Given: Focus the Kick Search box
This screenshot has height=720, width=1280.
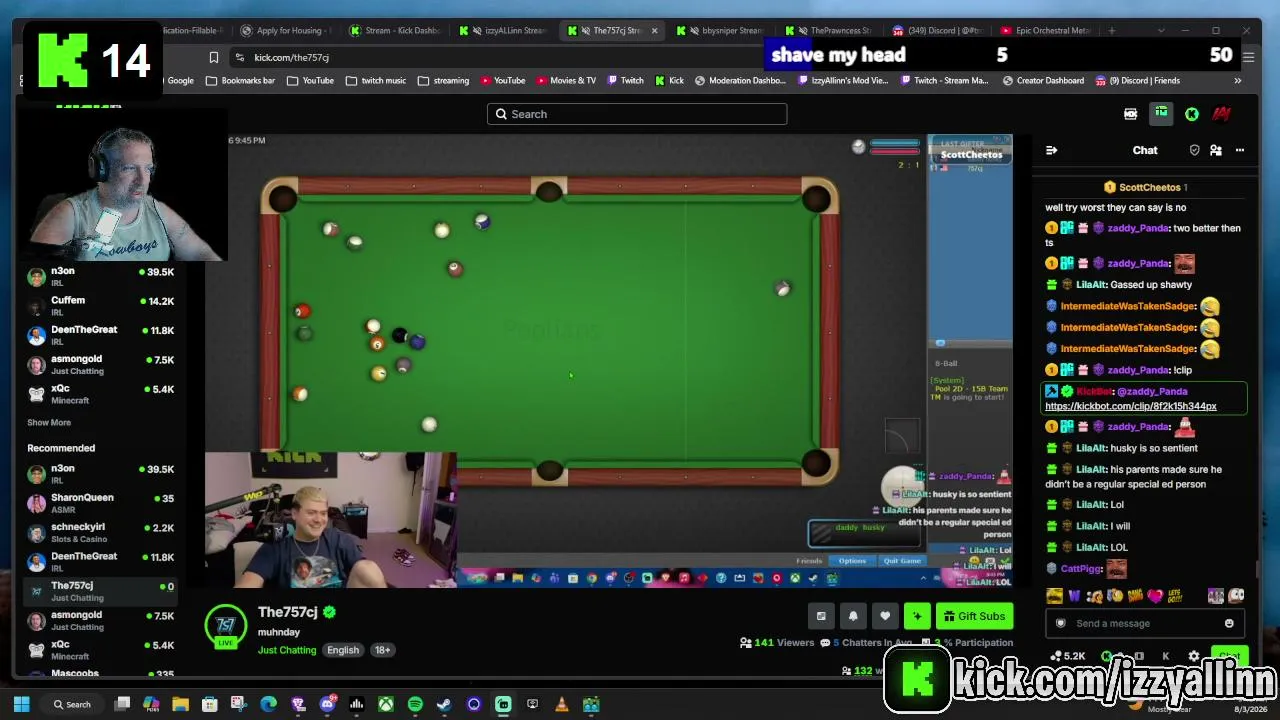Looking at the screenshot, I should coord(637,114).
